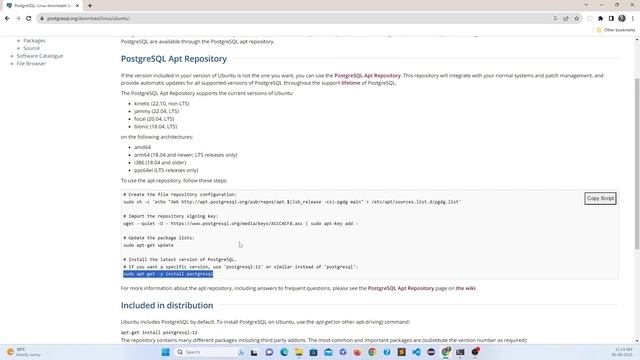Click the browser forward arrow

point(18,18)
